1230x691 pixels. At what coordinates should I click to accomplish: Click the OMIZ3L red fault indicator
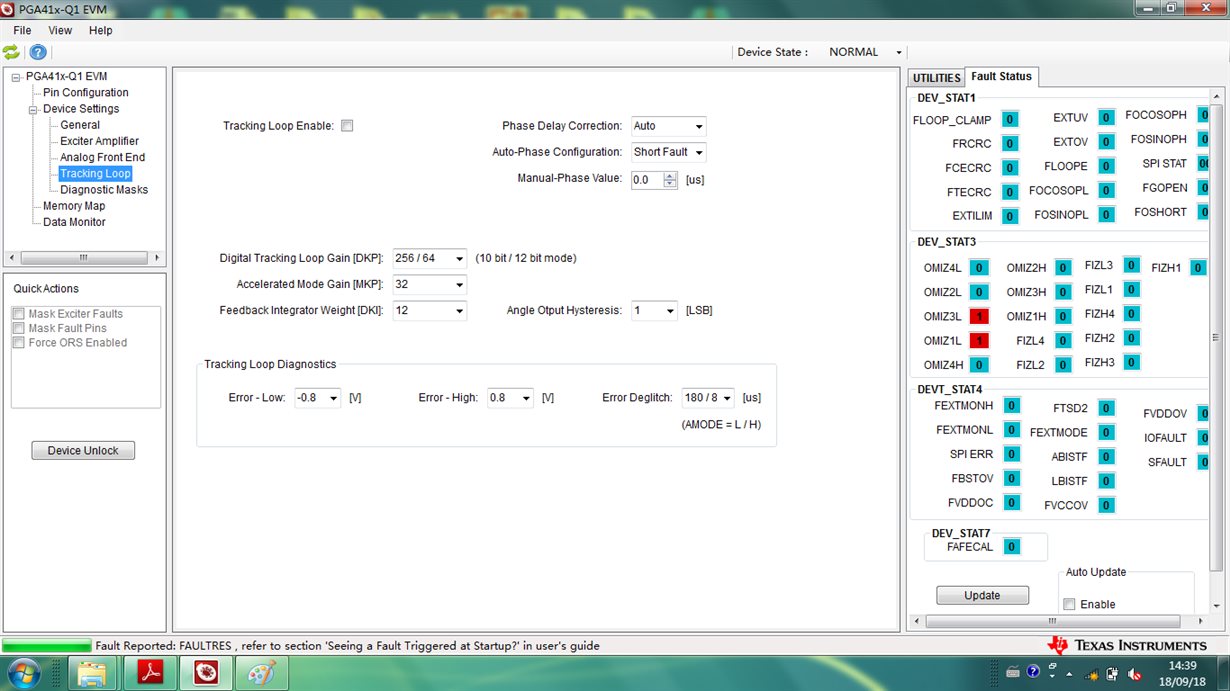979,316
